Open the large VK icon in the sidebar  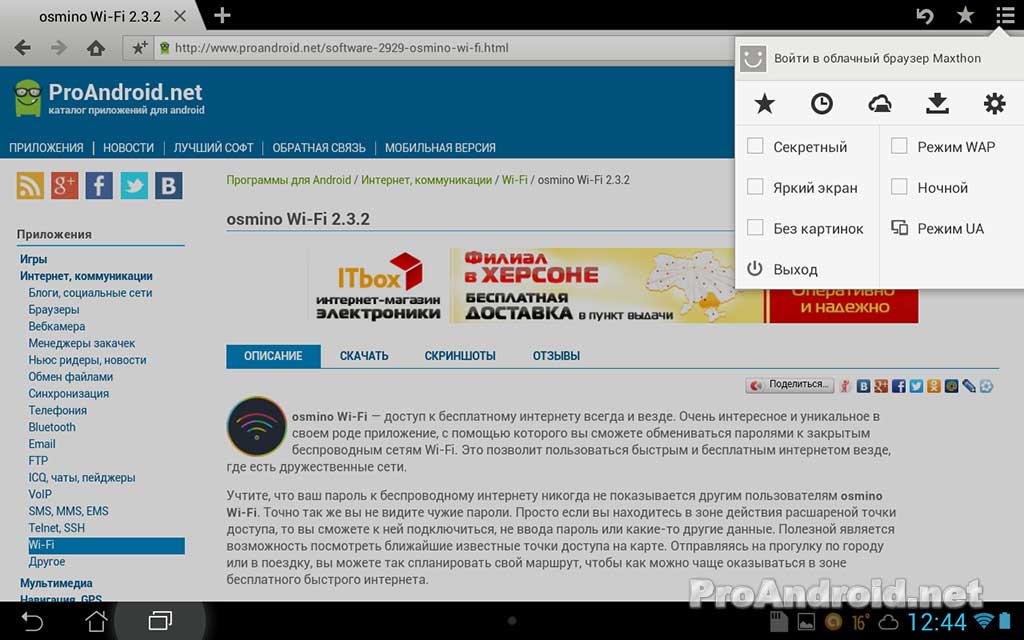pos(168,186)
